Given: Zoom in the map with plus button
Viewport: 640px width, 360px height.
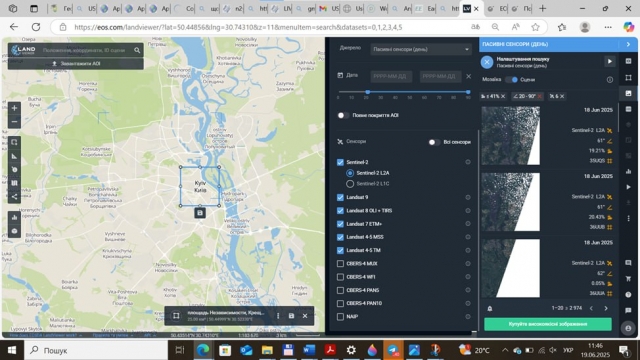Looking at the screenshot, I should pos(14,108).
